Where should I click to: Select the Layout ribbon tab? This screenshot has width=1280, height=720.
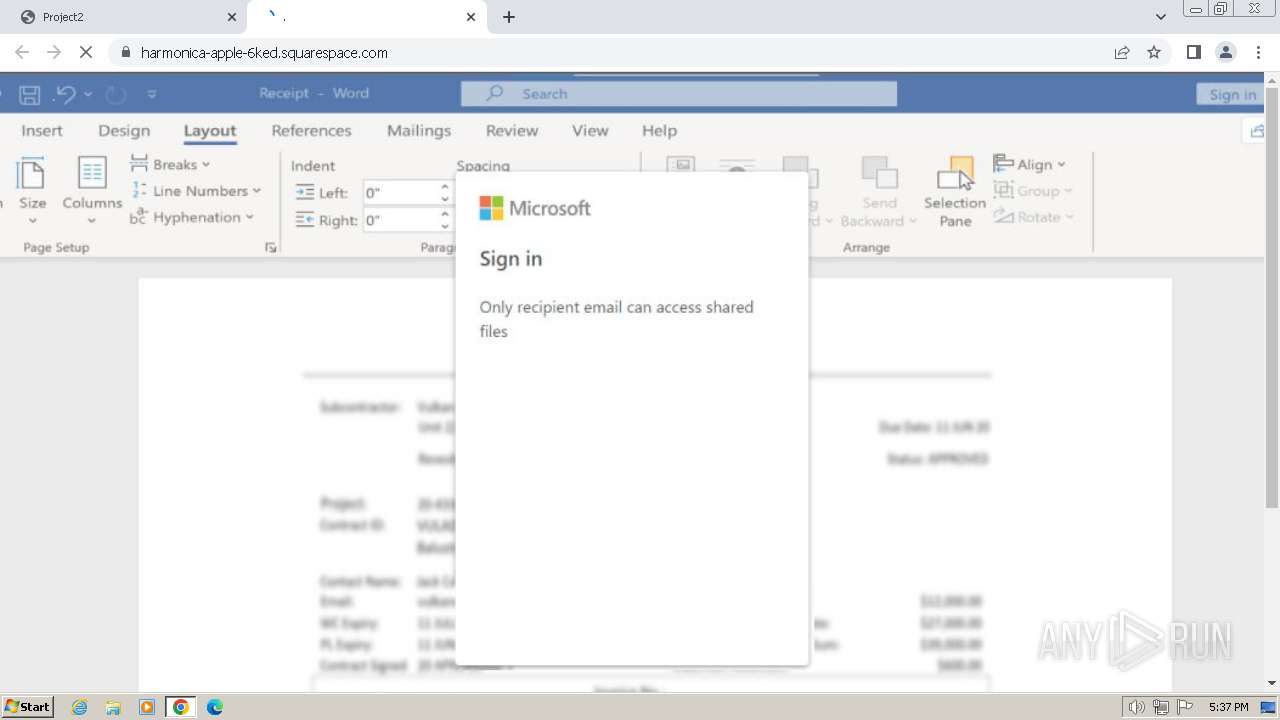[x=210, y=131]
